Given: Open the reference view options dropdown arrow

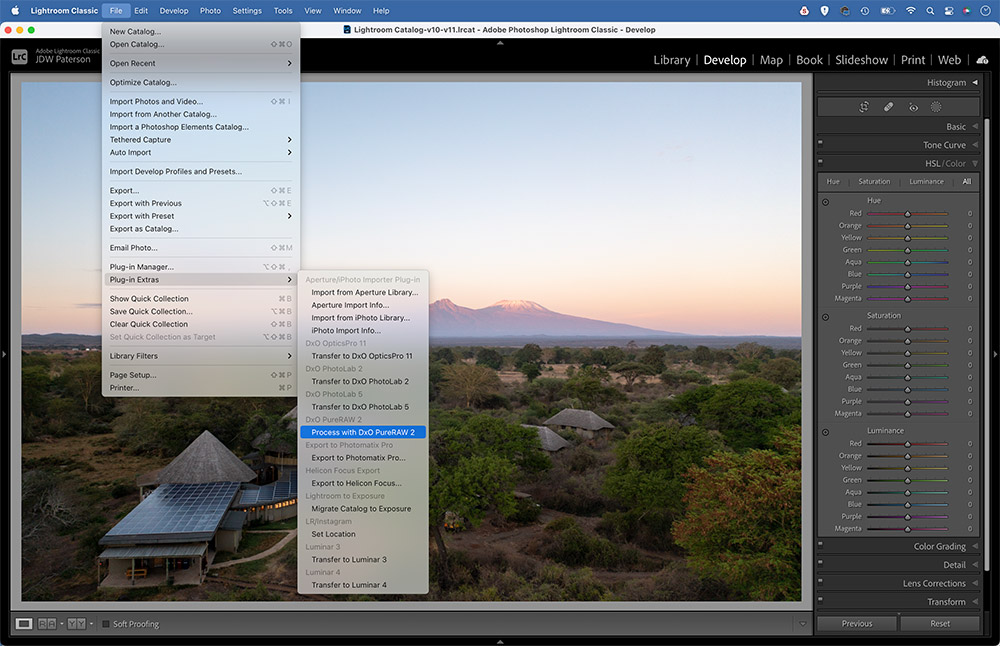Looking at the screenshot, I should tap(61, 624).
